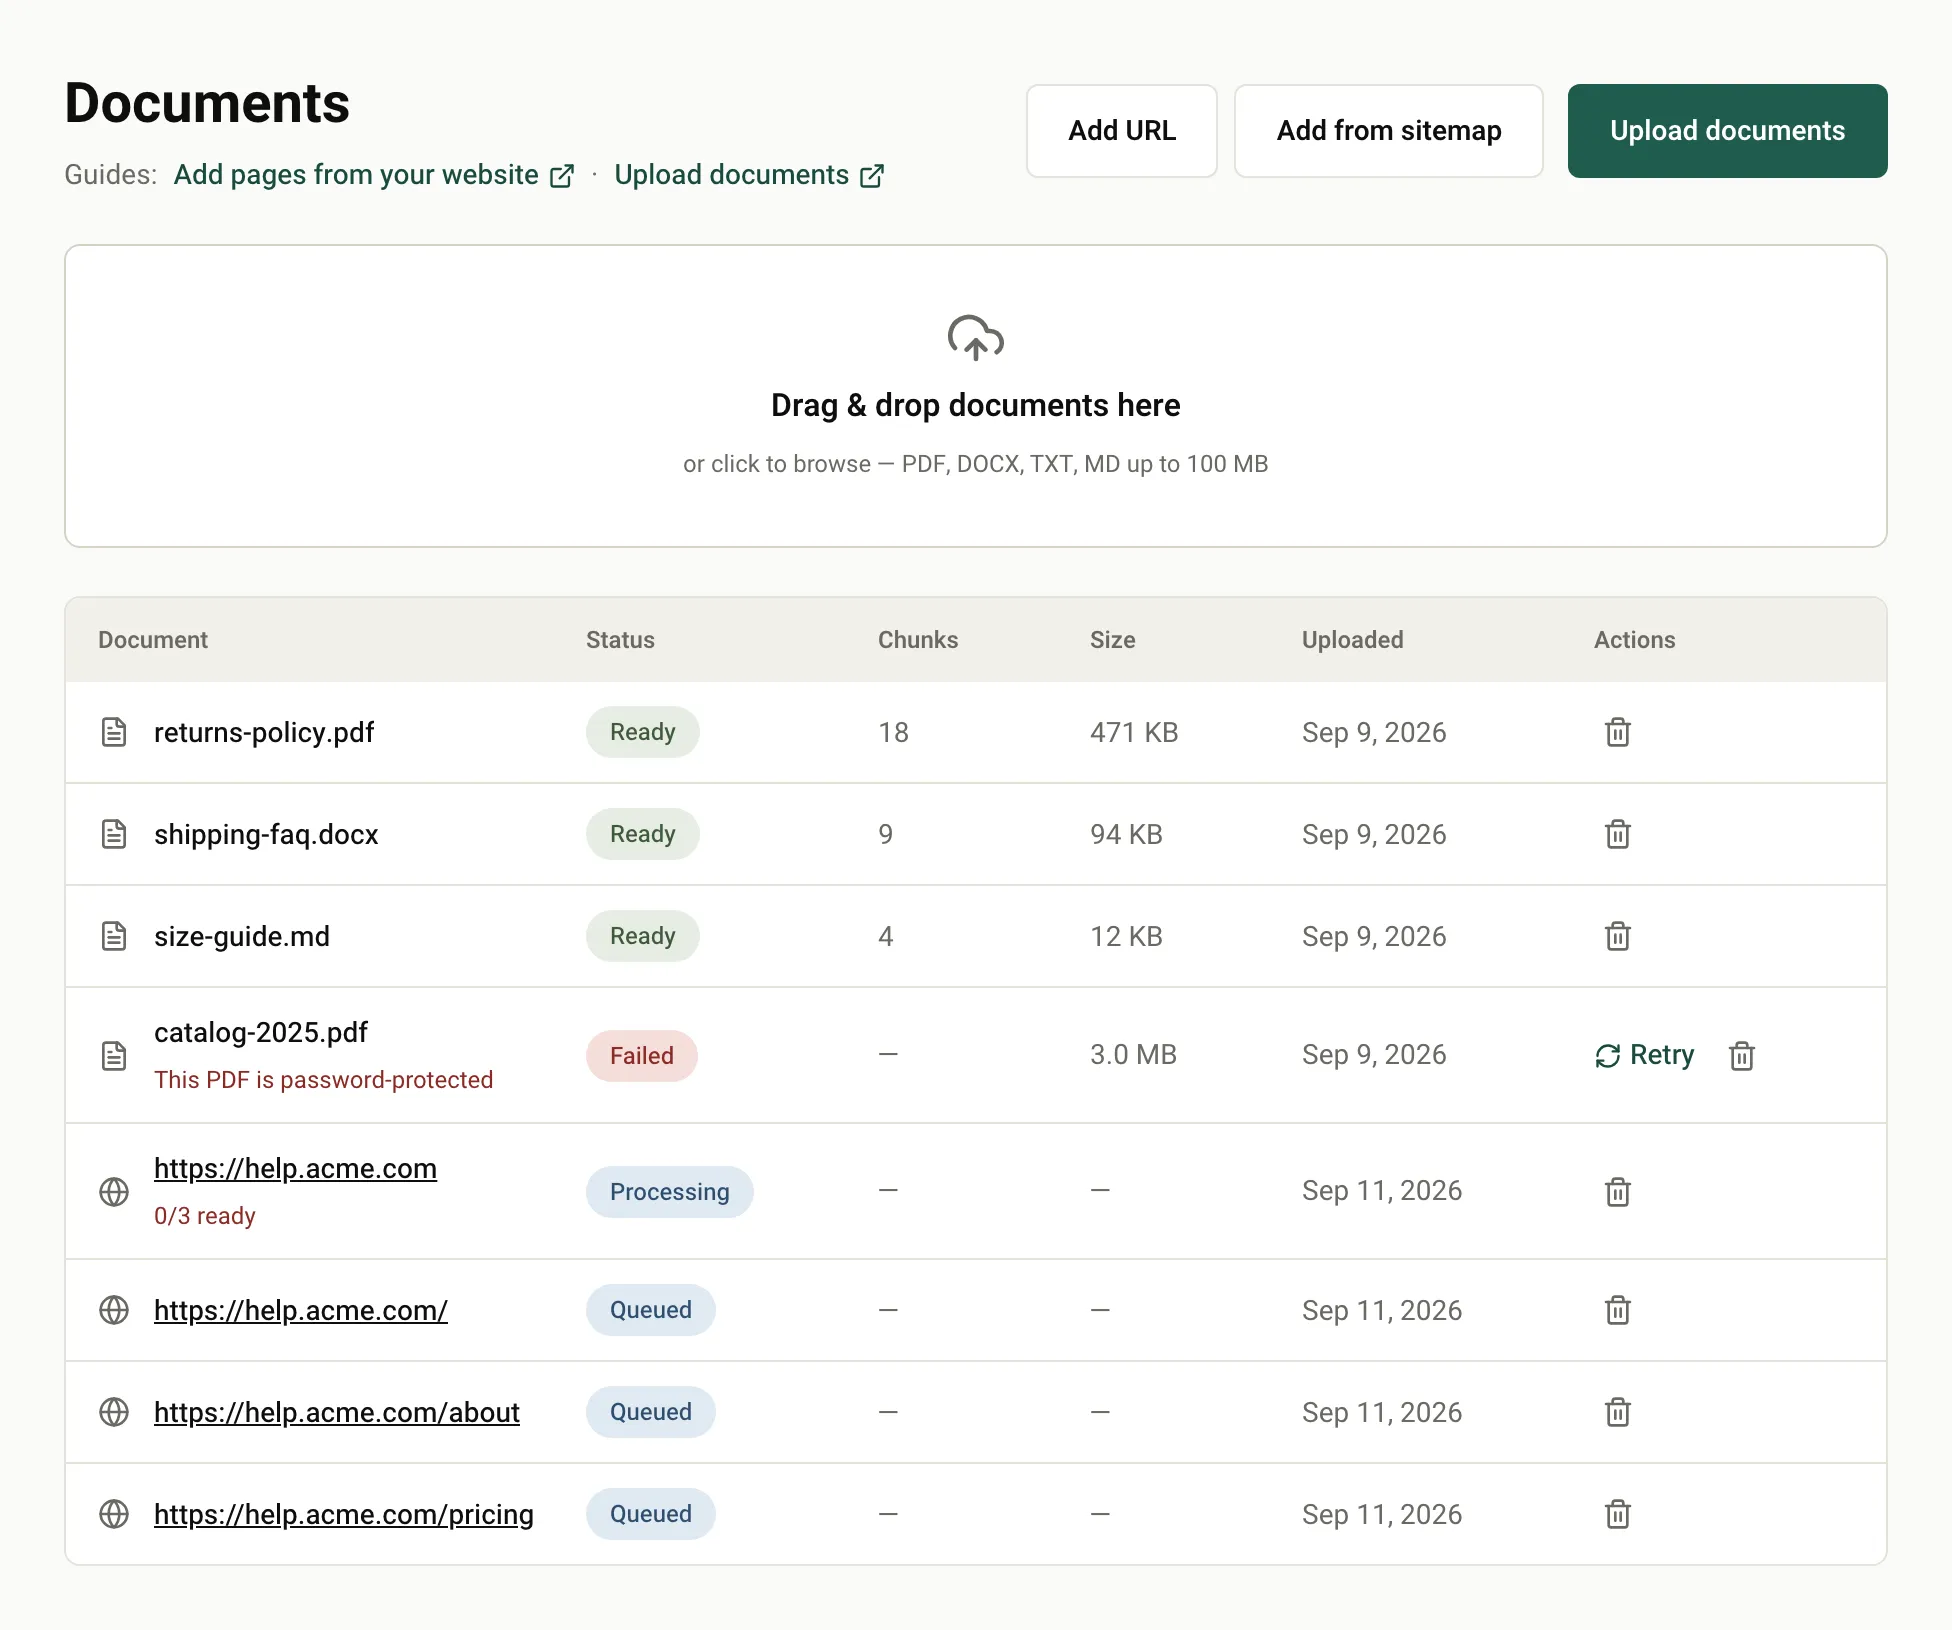Open the 'Add pages from your website' guide
The image size is (1952, 1630).
374,175
